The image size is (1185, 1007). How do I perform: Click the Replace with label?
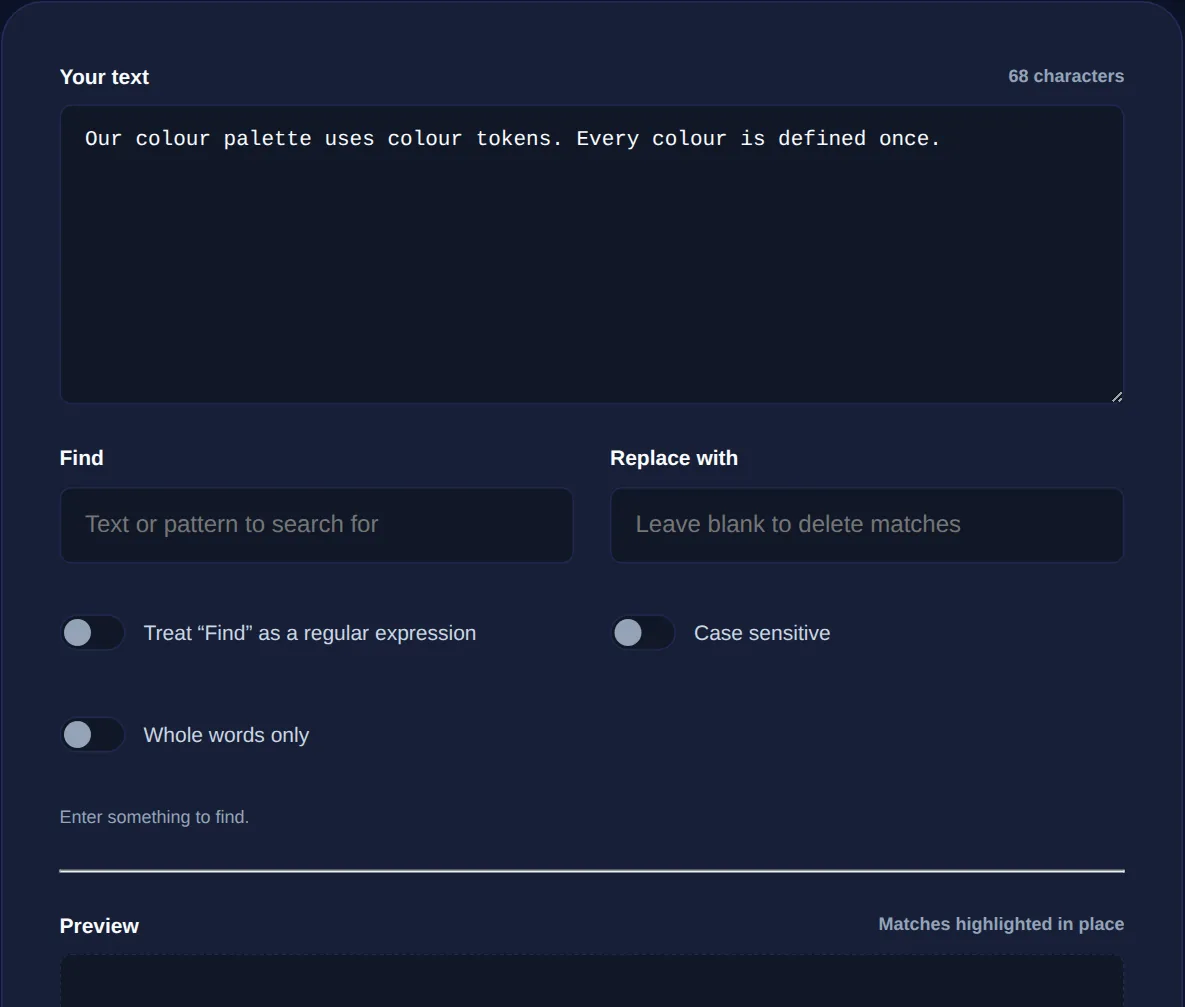[x=673, y=458]
